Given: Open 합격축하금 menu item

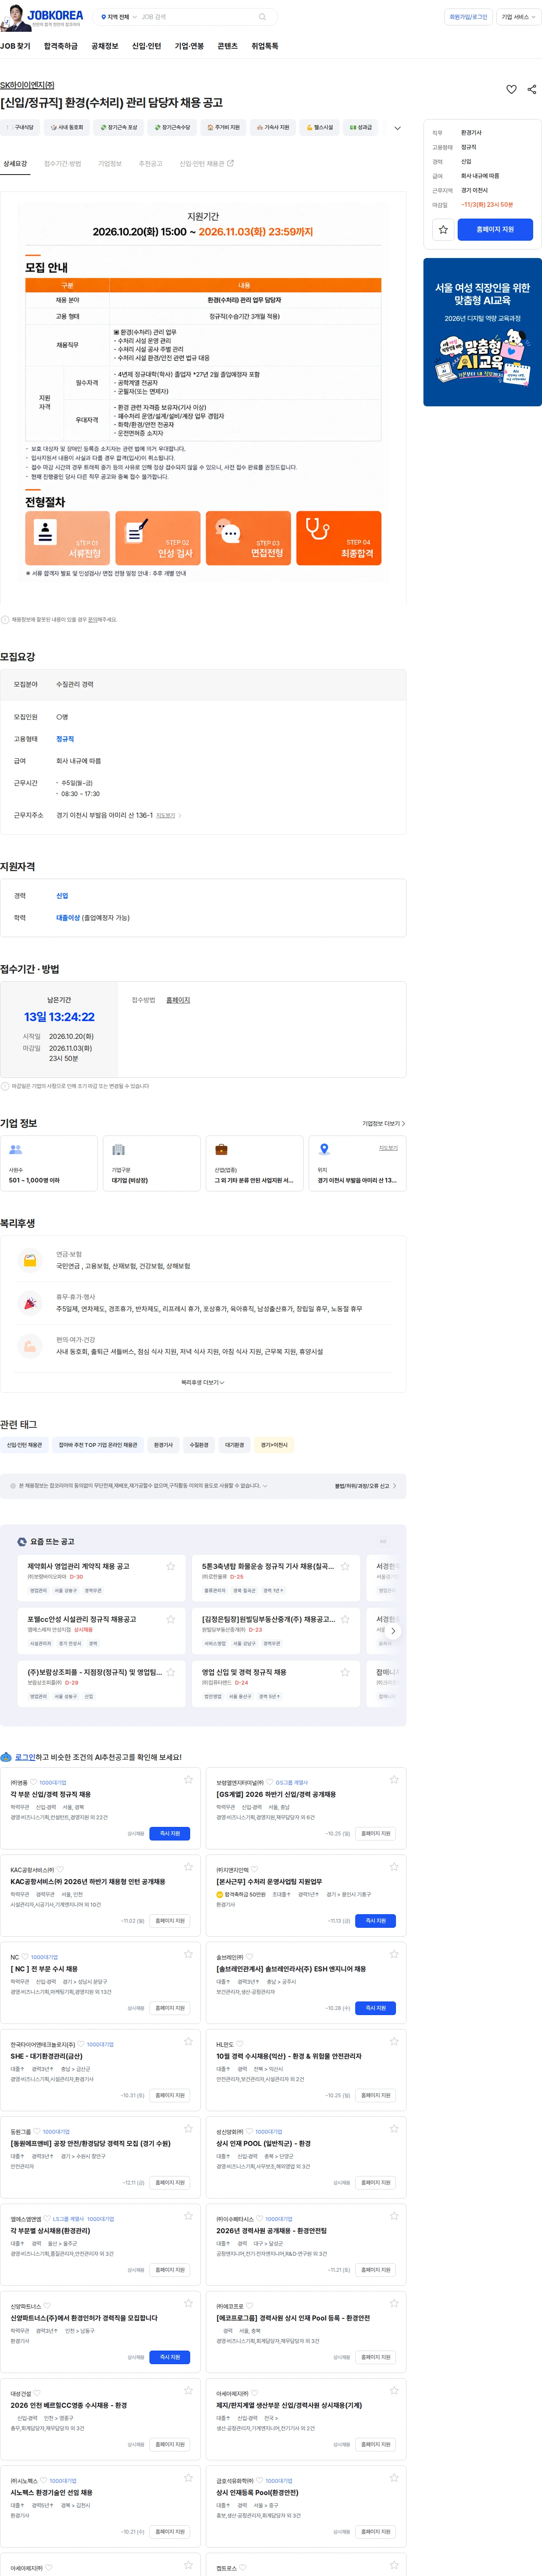Looking at the screenshot, I should (61, 46).
